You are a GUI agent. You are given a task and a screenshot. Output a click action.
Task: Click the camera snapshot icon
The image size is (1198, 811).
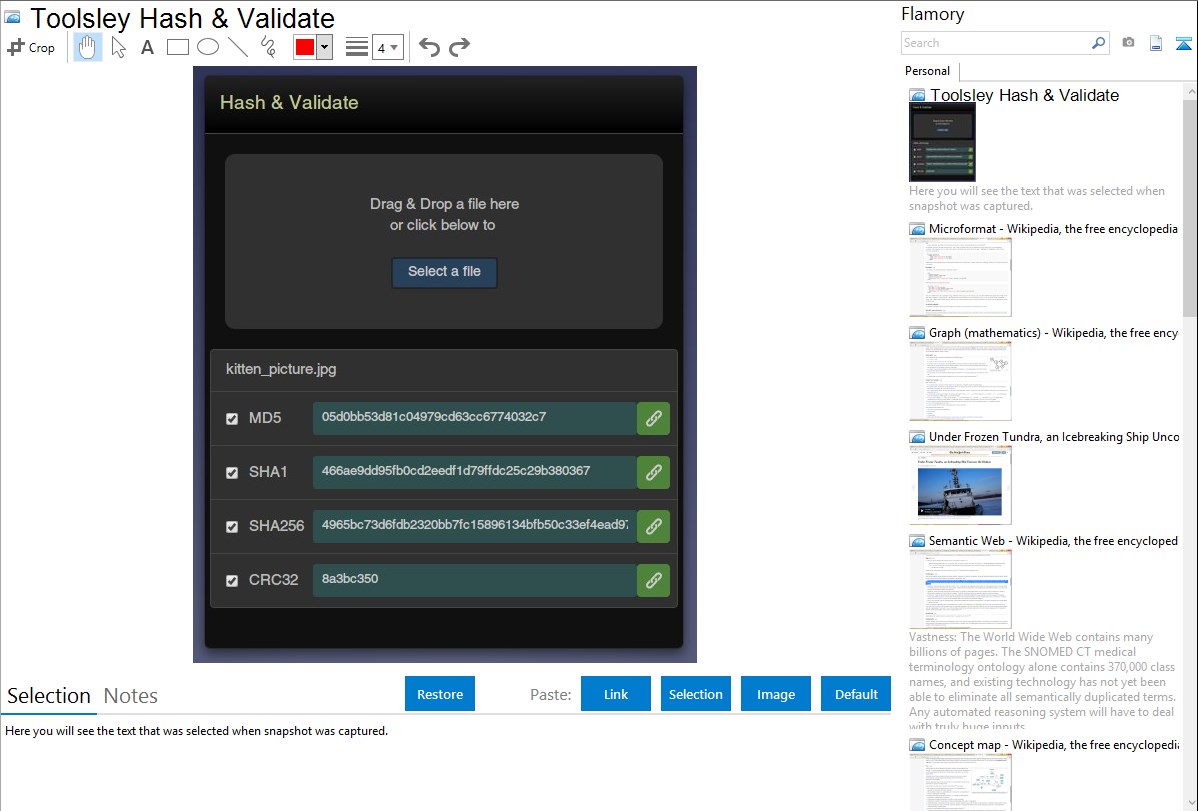click(x=1128, y=43)
